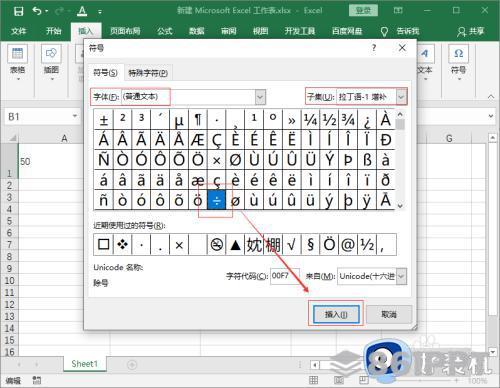
Task: Switch to Special Characters (特殊字符) tab
Action: pos(148,73)
